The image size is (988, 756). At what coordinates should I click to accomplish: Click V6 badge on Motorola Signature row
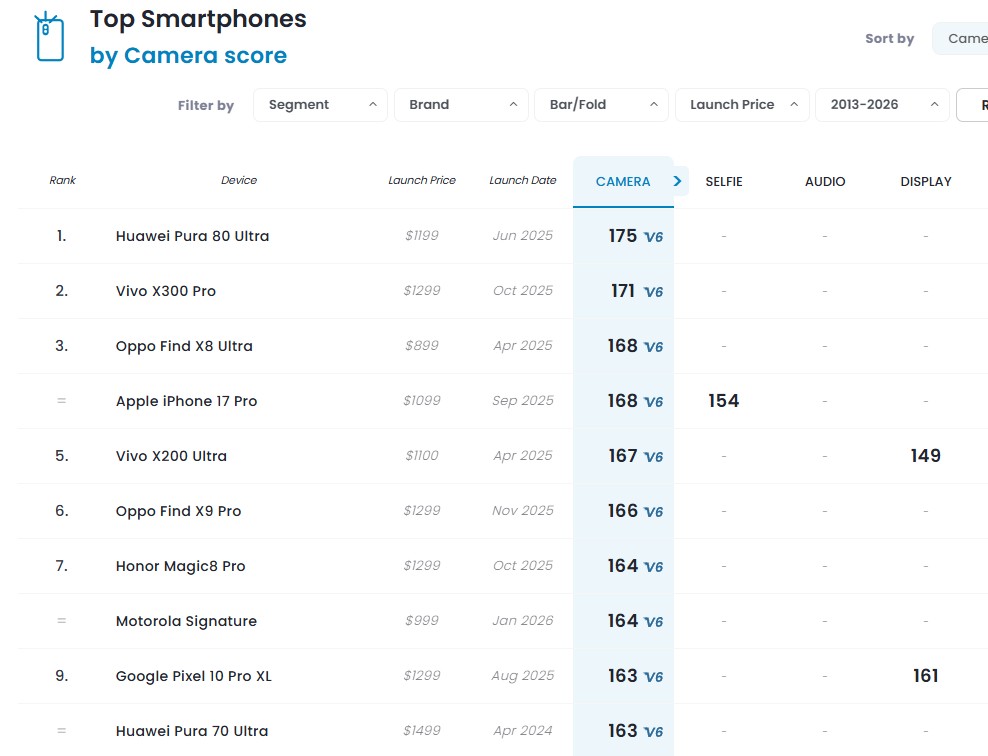pos(653,622)
